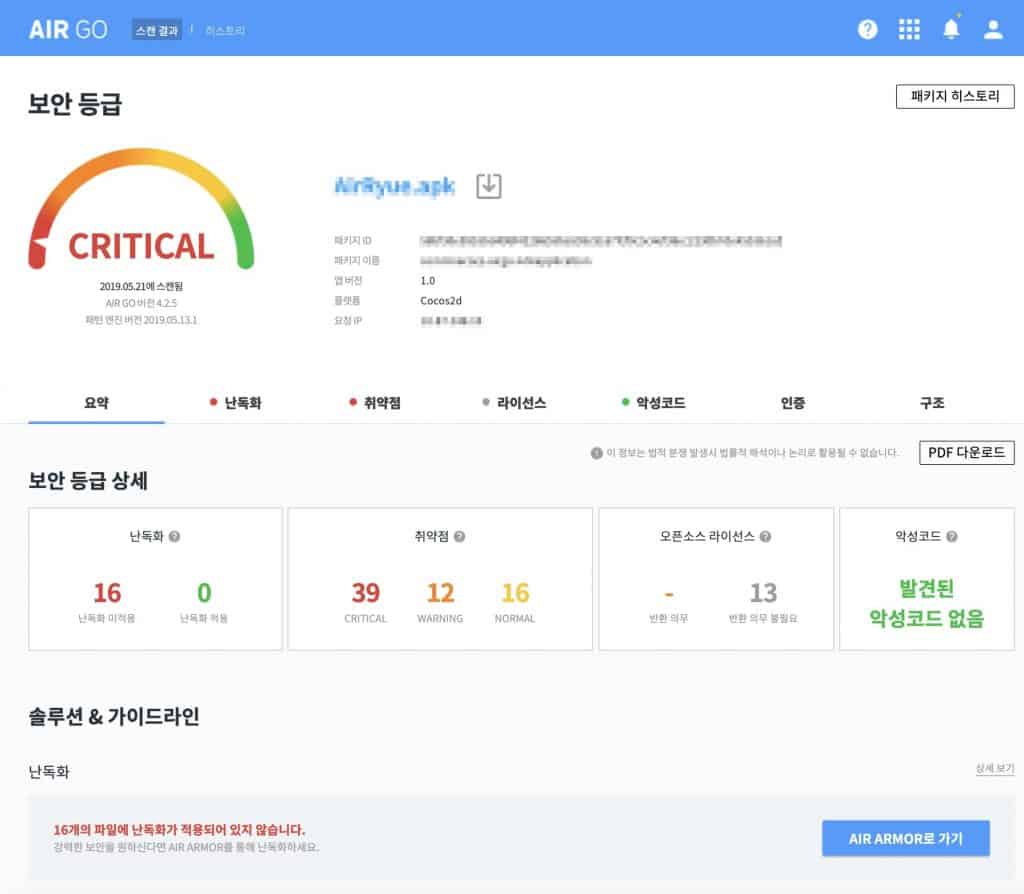The width and height of the screenshot is (1024, 894).
Task: Open the 상세 보기 link
Action: click(995, 769)
